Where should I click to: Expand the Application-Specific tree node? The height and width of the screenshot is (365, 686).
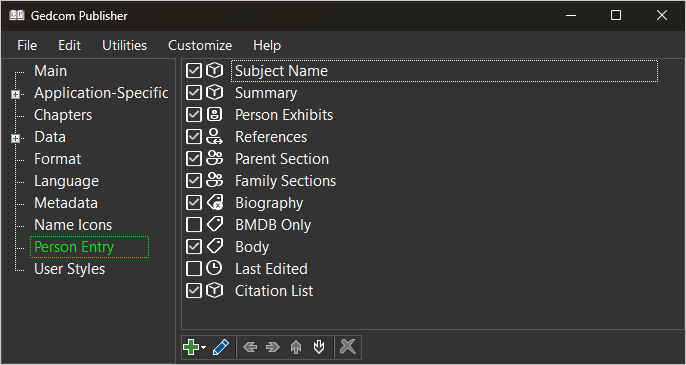coord(16,95)
